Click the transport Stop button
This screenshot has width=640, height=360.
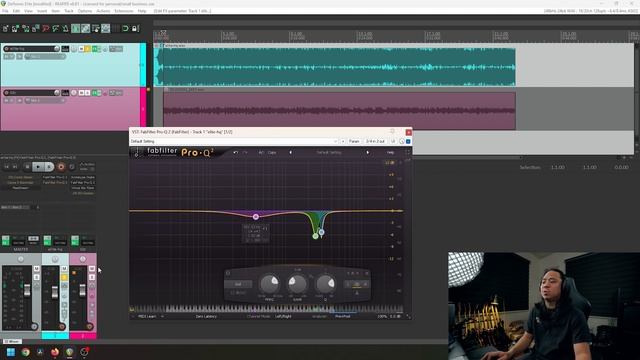point(27,167)
